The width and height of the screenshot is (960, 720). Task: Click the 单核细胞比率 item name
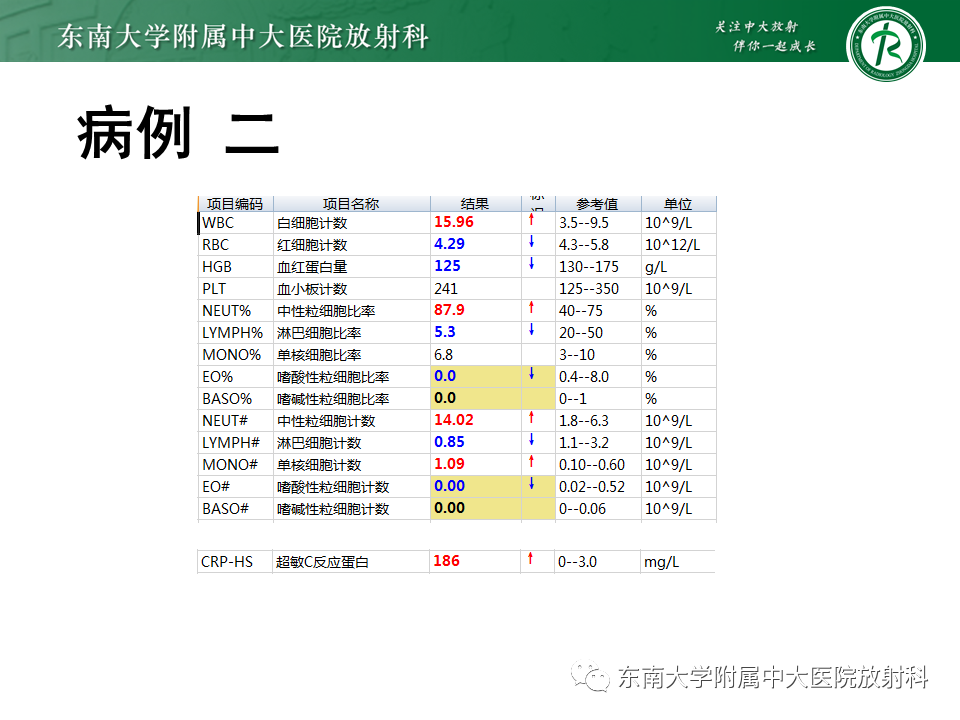click(319, 356)
